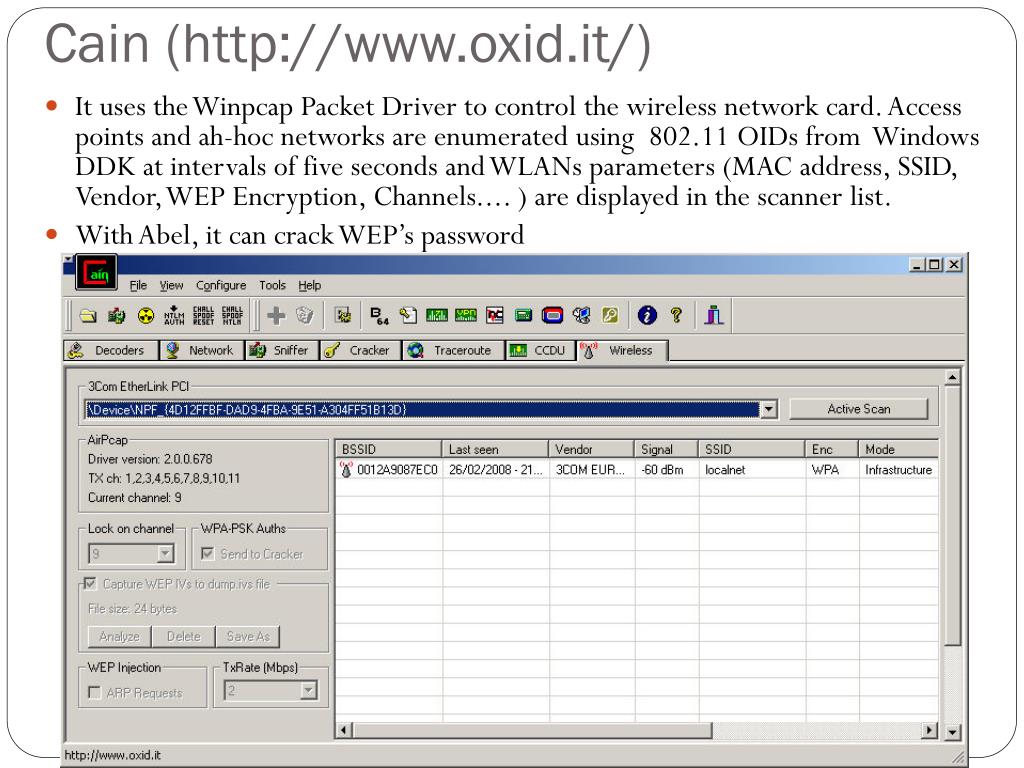
Task: Click the olive key icon in toolbar
Action: tap(610, 316)
